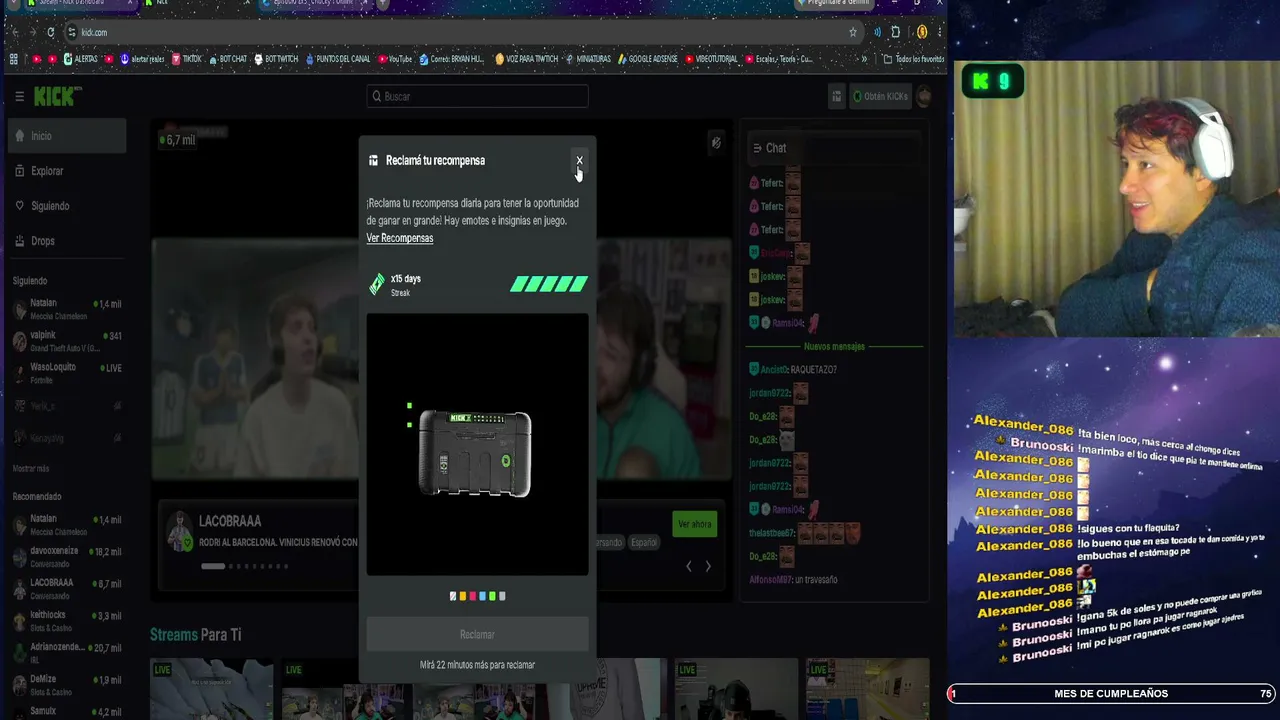Click the Ancist0 chat username
This screenshot has height=720, width=1280.
click(775, 370)
